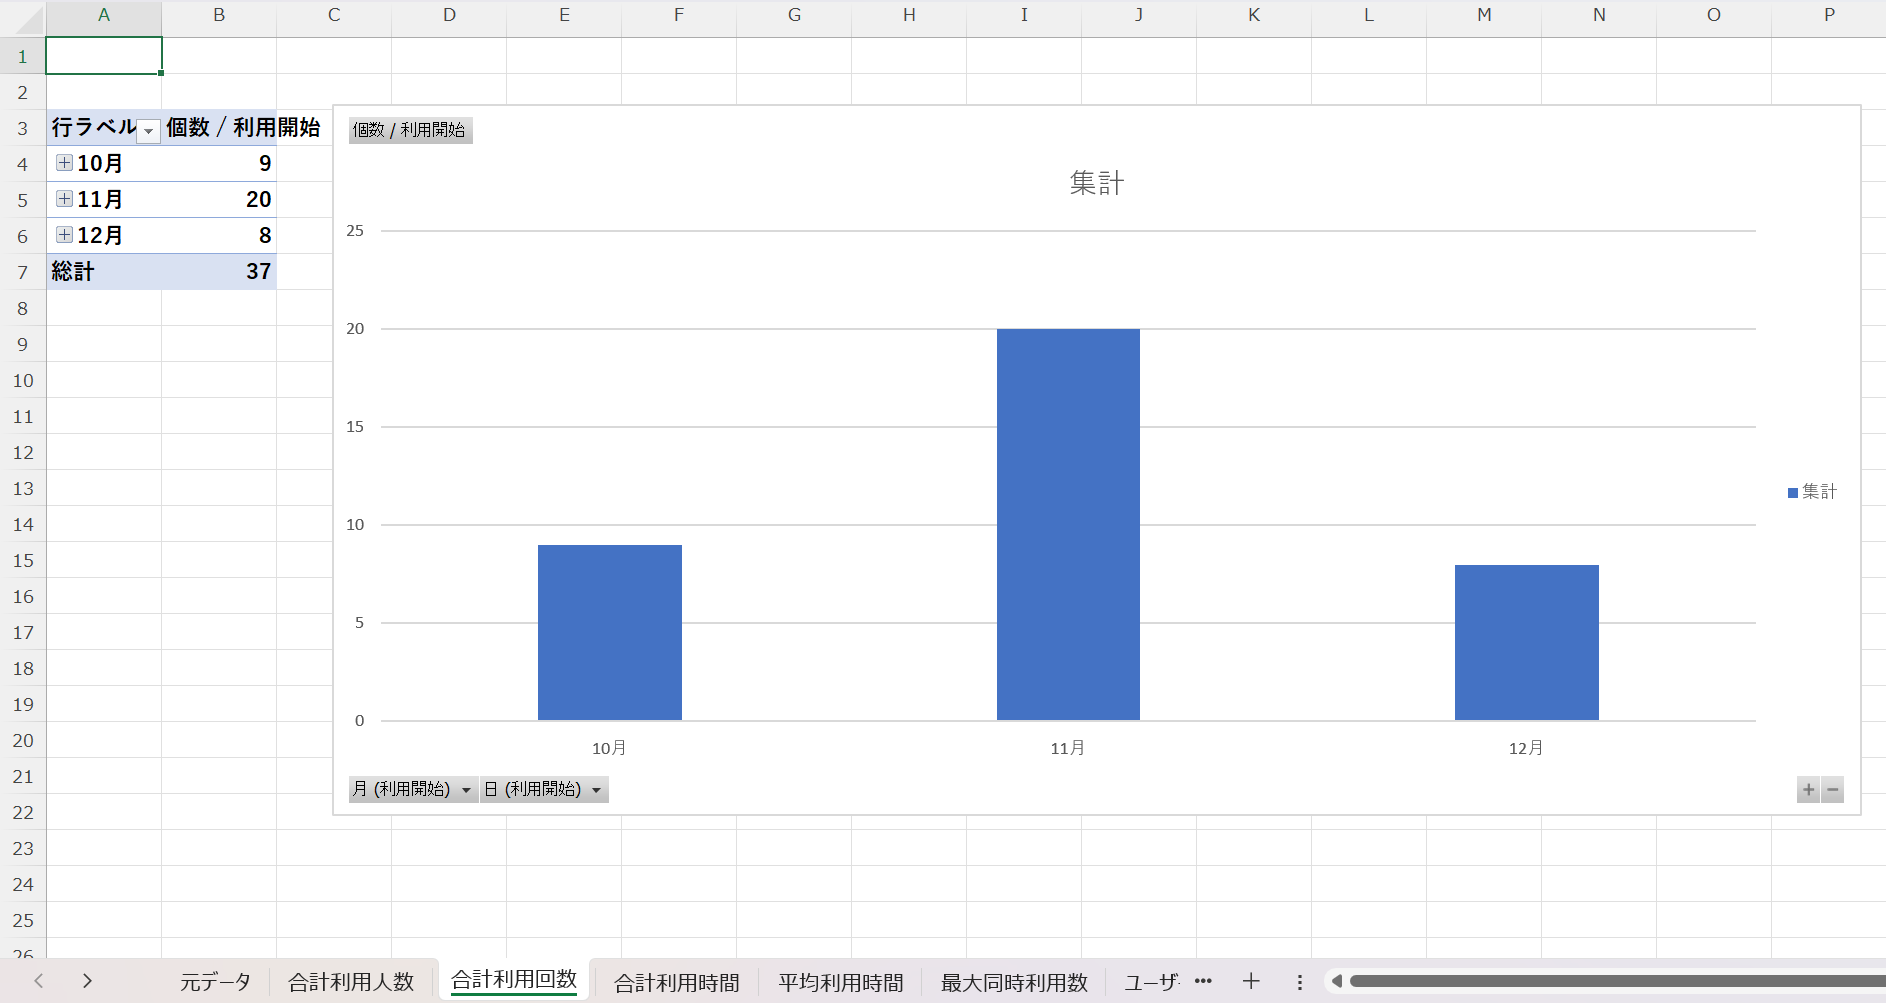Expand the 12月 row group
The image size is (1886, 1003).
point(64,235)
